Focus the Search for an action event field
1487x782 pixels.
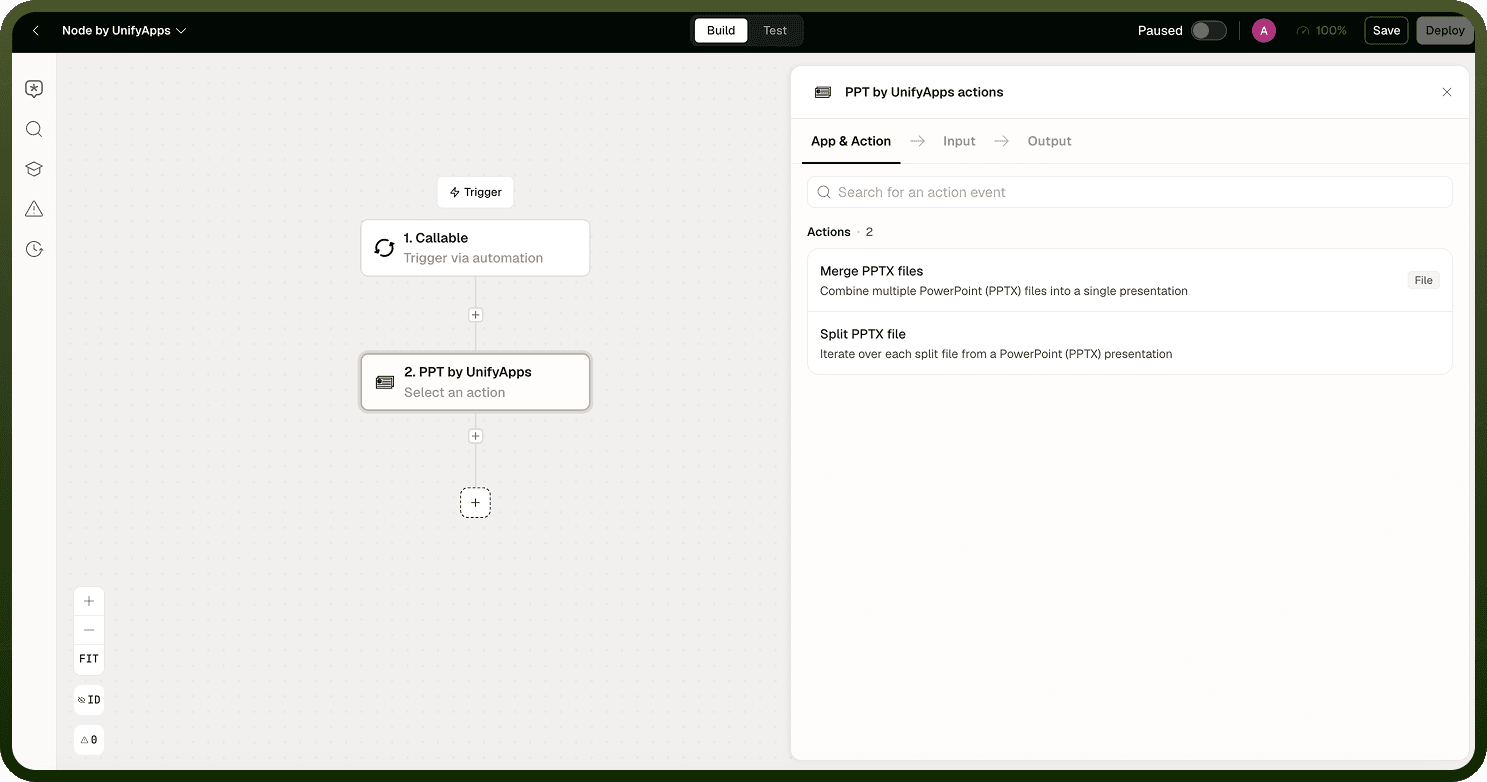coord(1129,192)
